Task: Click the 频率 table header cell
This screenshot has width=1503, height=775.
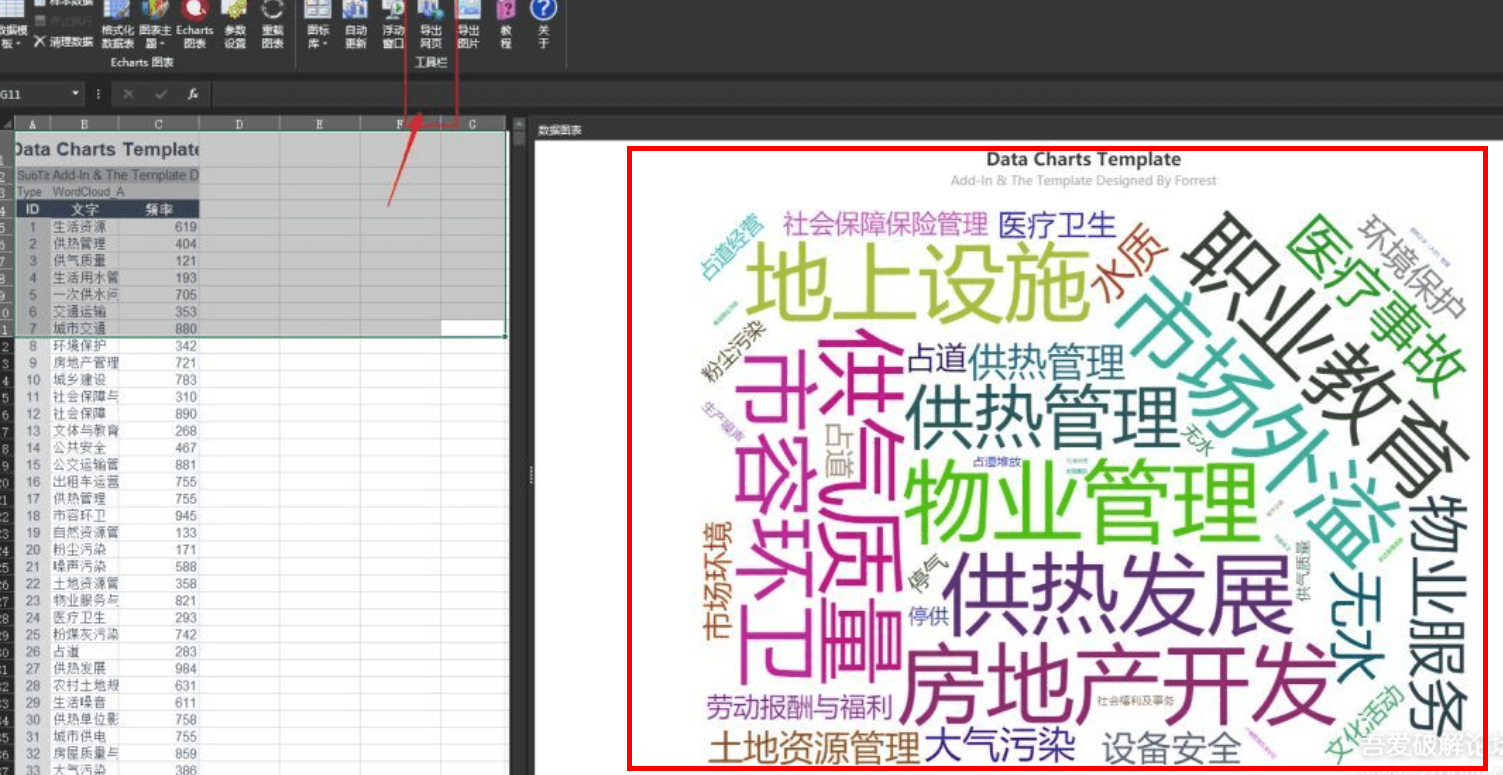Action: [x=159, y=209]
